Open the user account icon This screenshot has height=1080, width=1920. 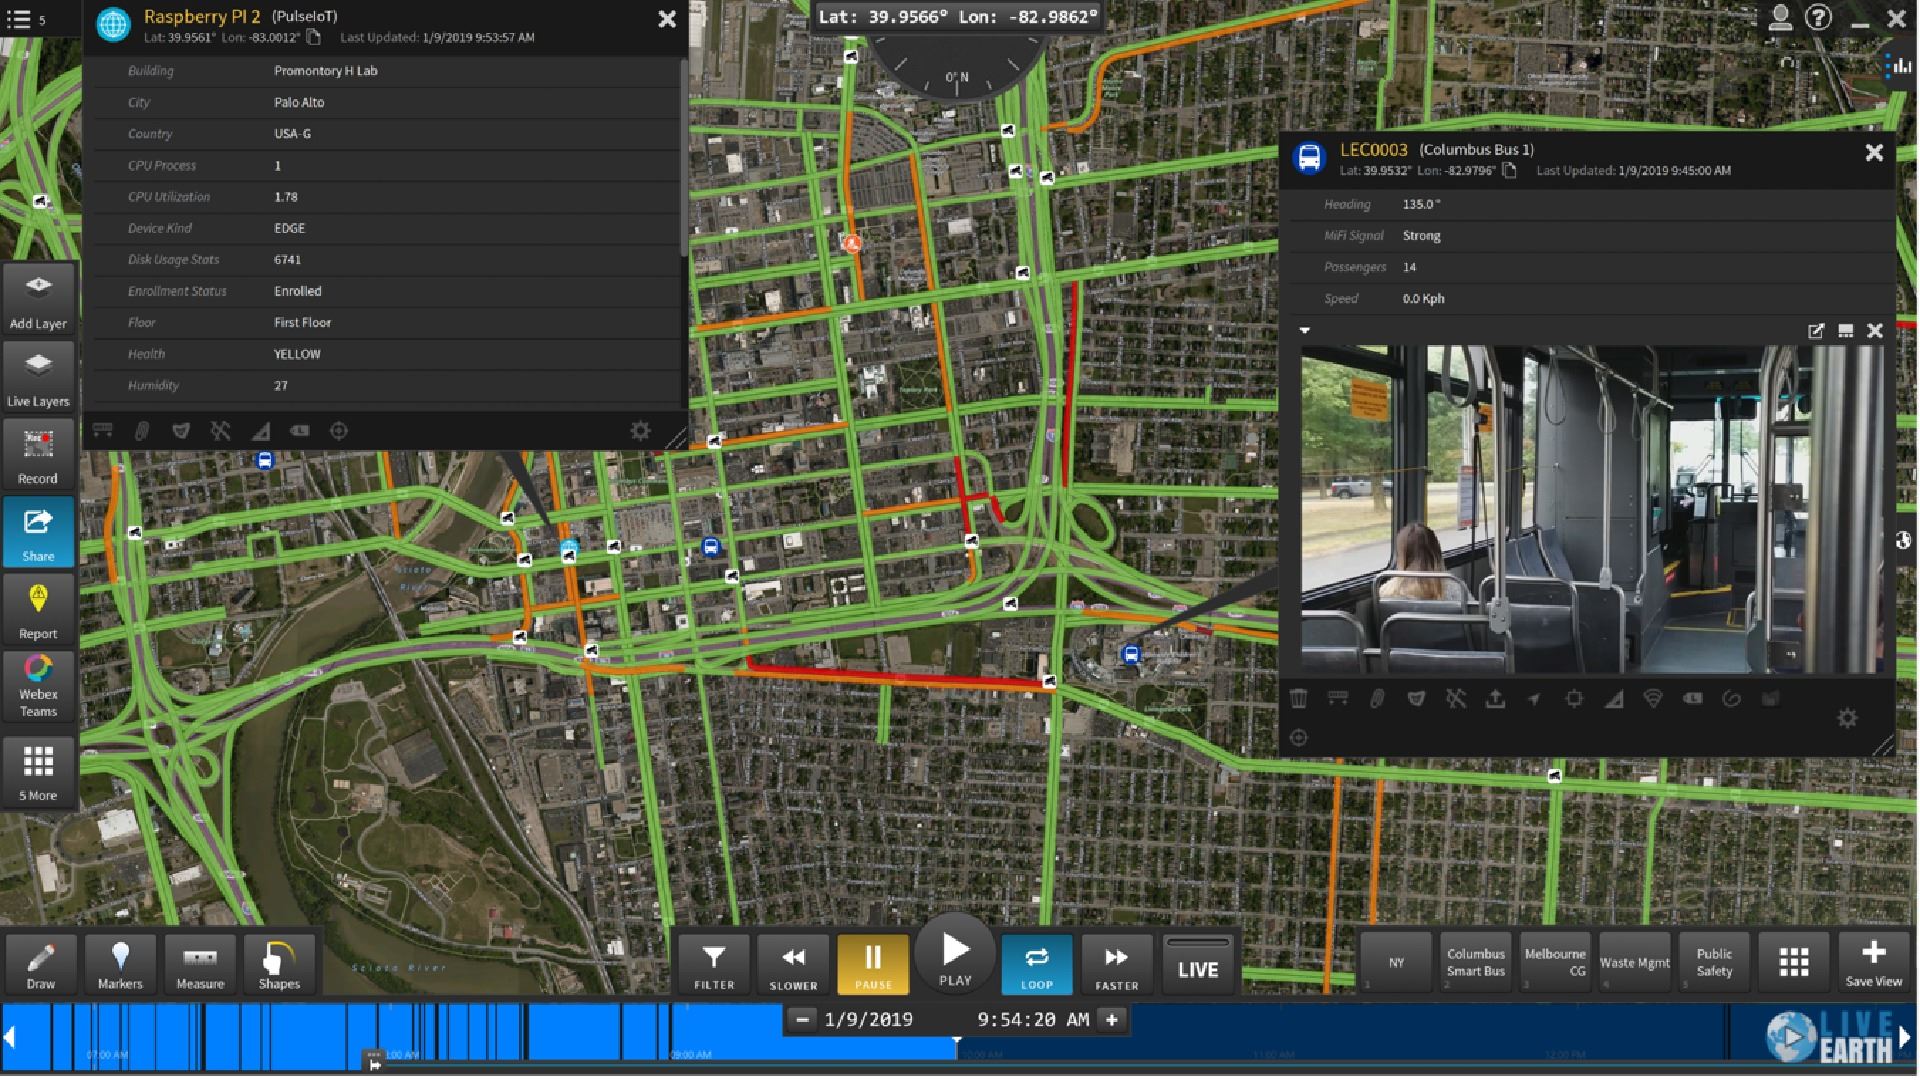point(1780,18)
